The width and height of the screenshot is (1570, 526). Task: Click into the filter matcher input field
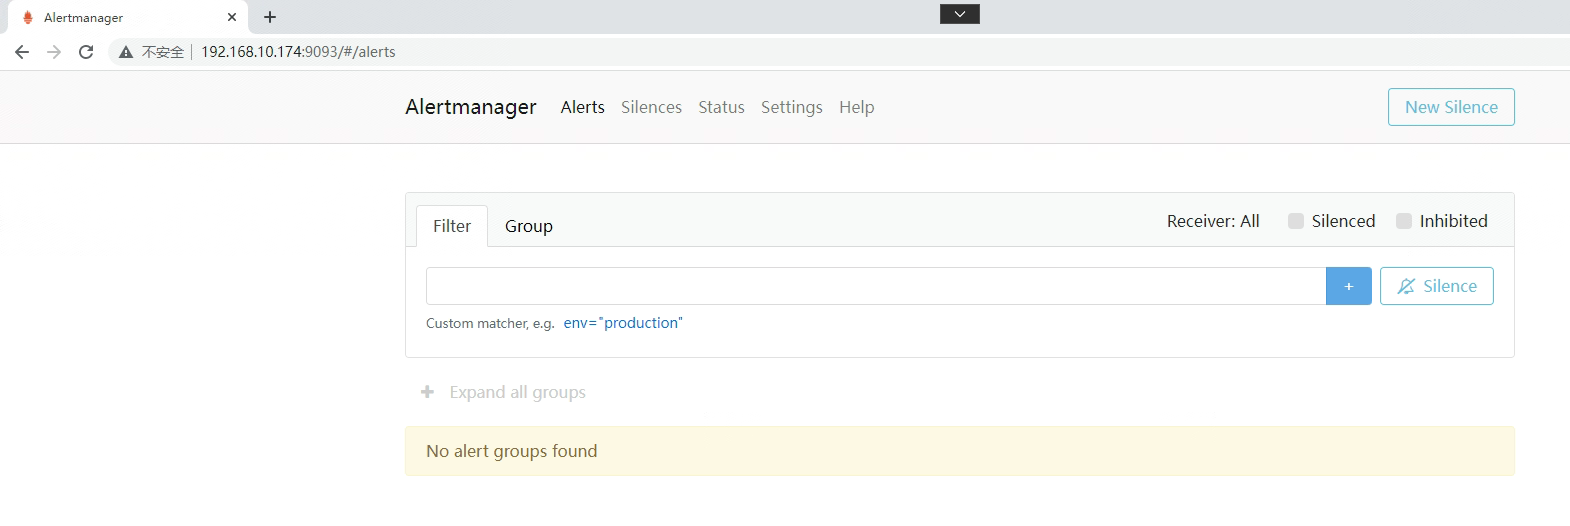pyautogui.click(x=876, y=286)
